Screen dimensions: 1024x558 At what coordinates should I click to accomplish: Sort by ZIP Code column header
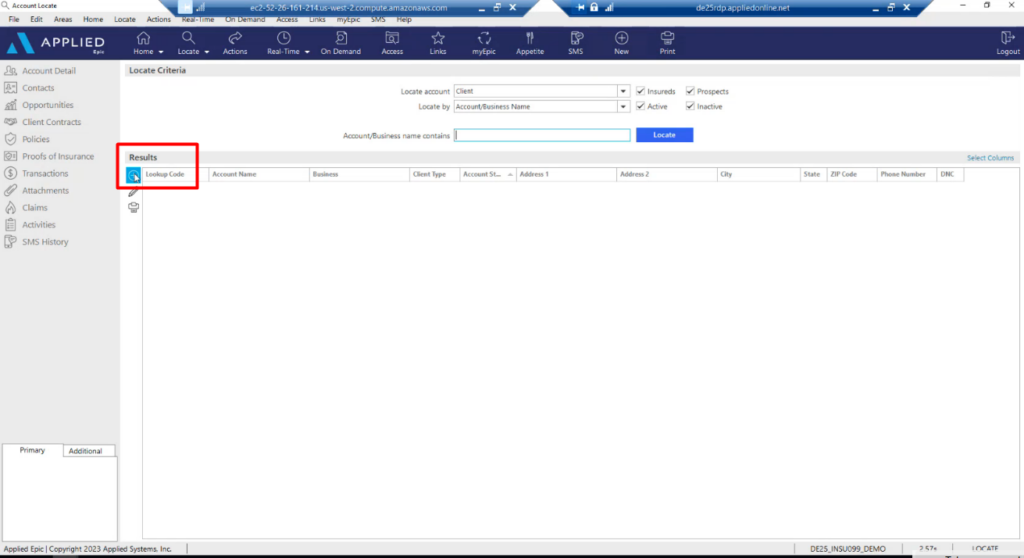click(852, 174)
